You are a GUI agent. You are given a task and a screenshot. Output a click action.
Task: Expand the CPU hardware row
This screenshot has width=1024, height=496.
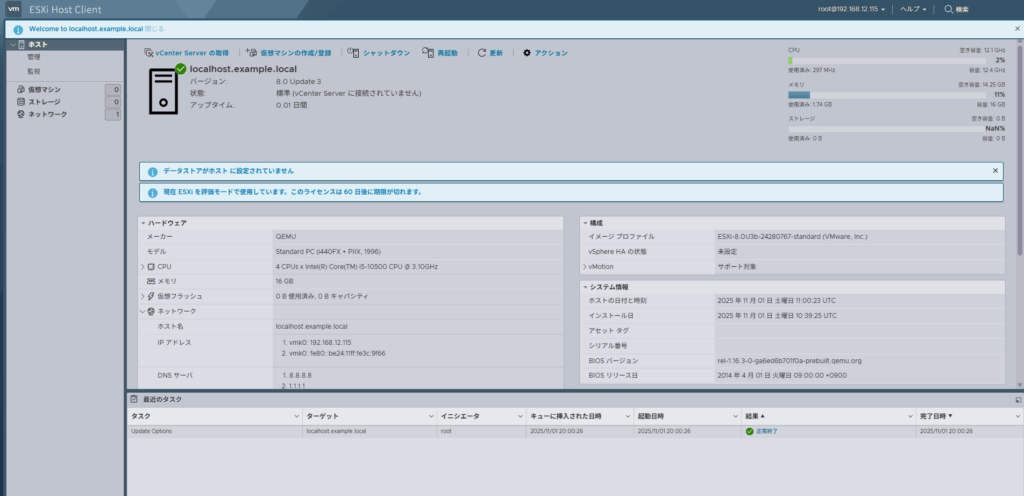(x=142, y=267)
